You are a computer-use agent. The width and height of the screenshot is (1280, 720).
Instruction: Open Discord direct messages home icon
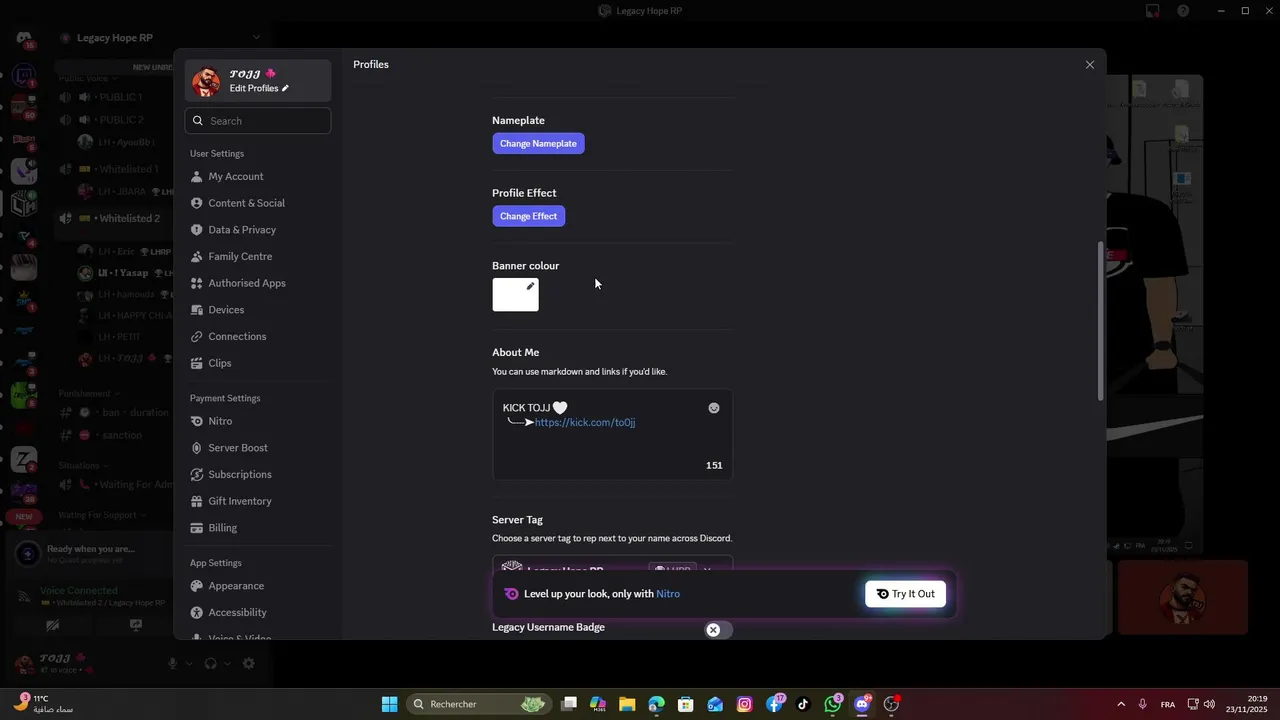pos(24,38)
